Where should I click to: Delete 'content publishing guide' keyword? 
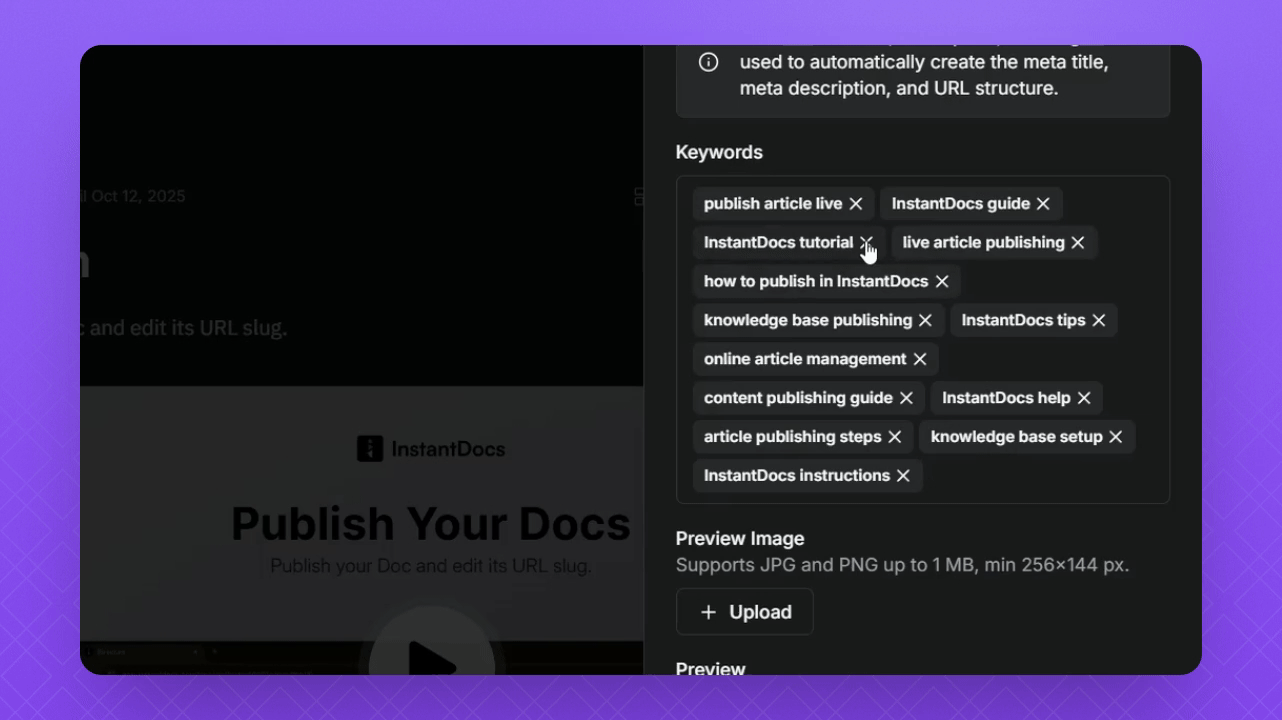click(x=906, y=398)
